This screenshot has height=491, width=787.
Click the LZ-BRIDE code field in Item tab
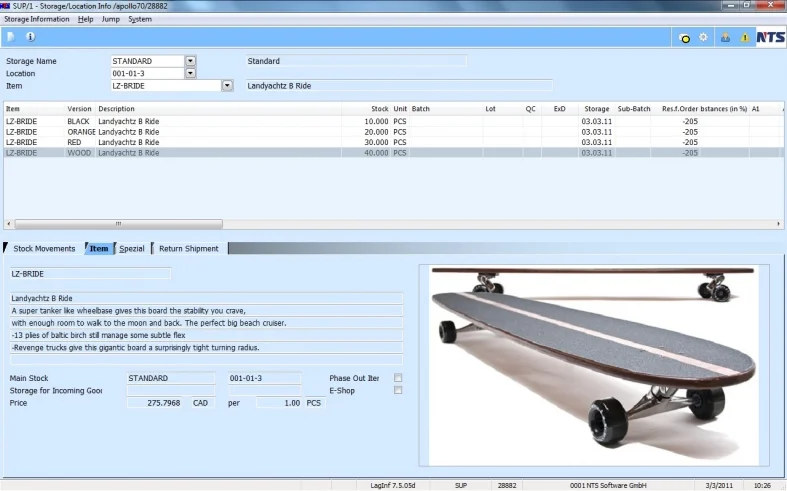point(90,274)
